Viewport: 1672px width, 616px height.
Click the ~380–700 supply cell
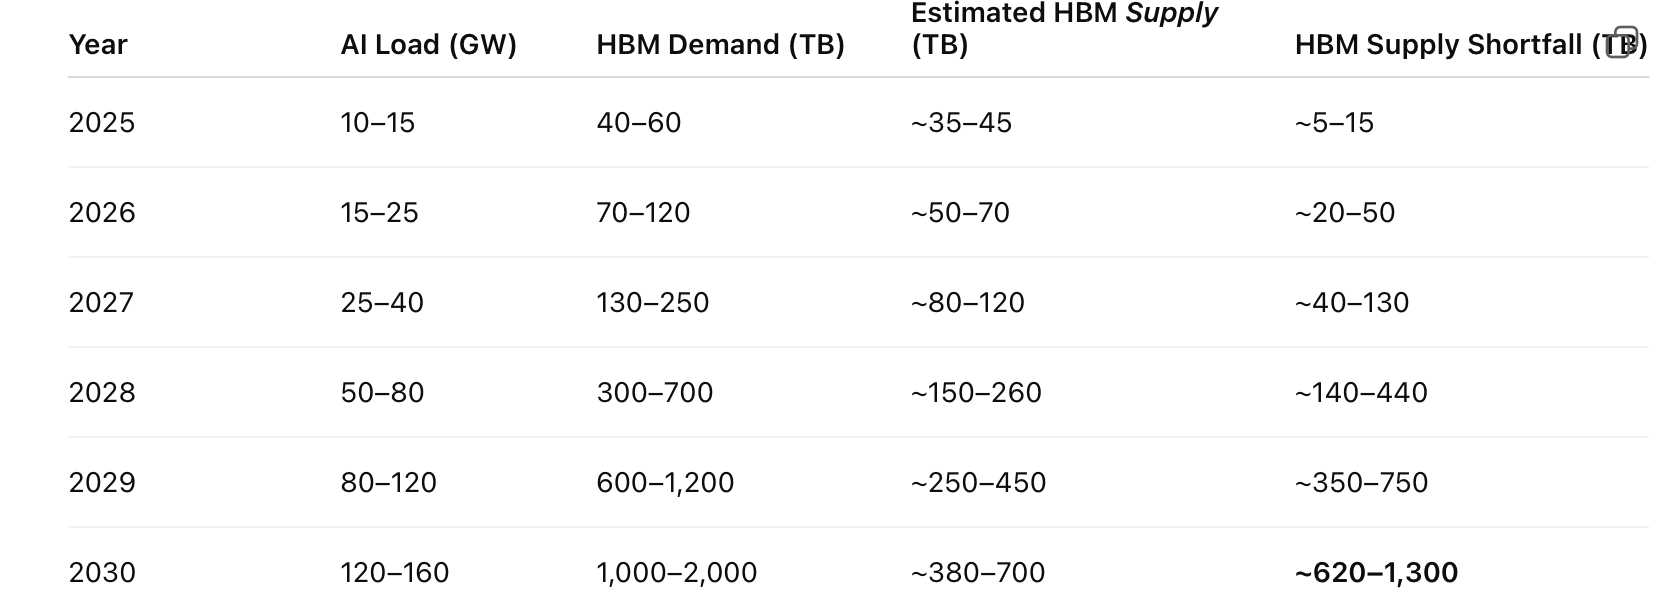[978, 573]
